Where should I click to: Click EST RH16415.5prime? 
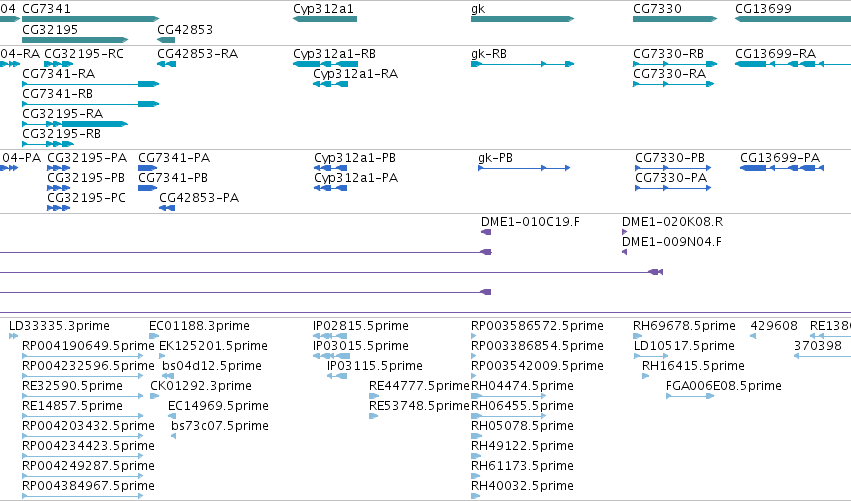[x=693, y=367]
